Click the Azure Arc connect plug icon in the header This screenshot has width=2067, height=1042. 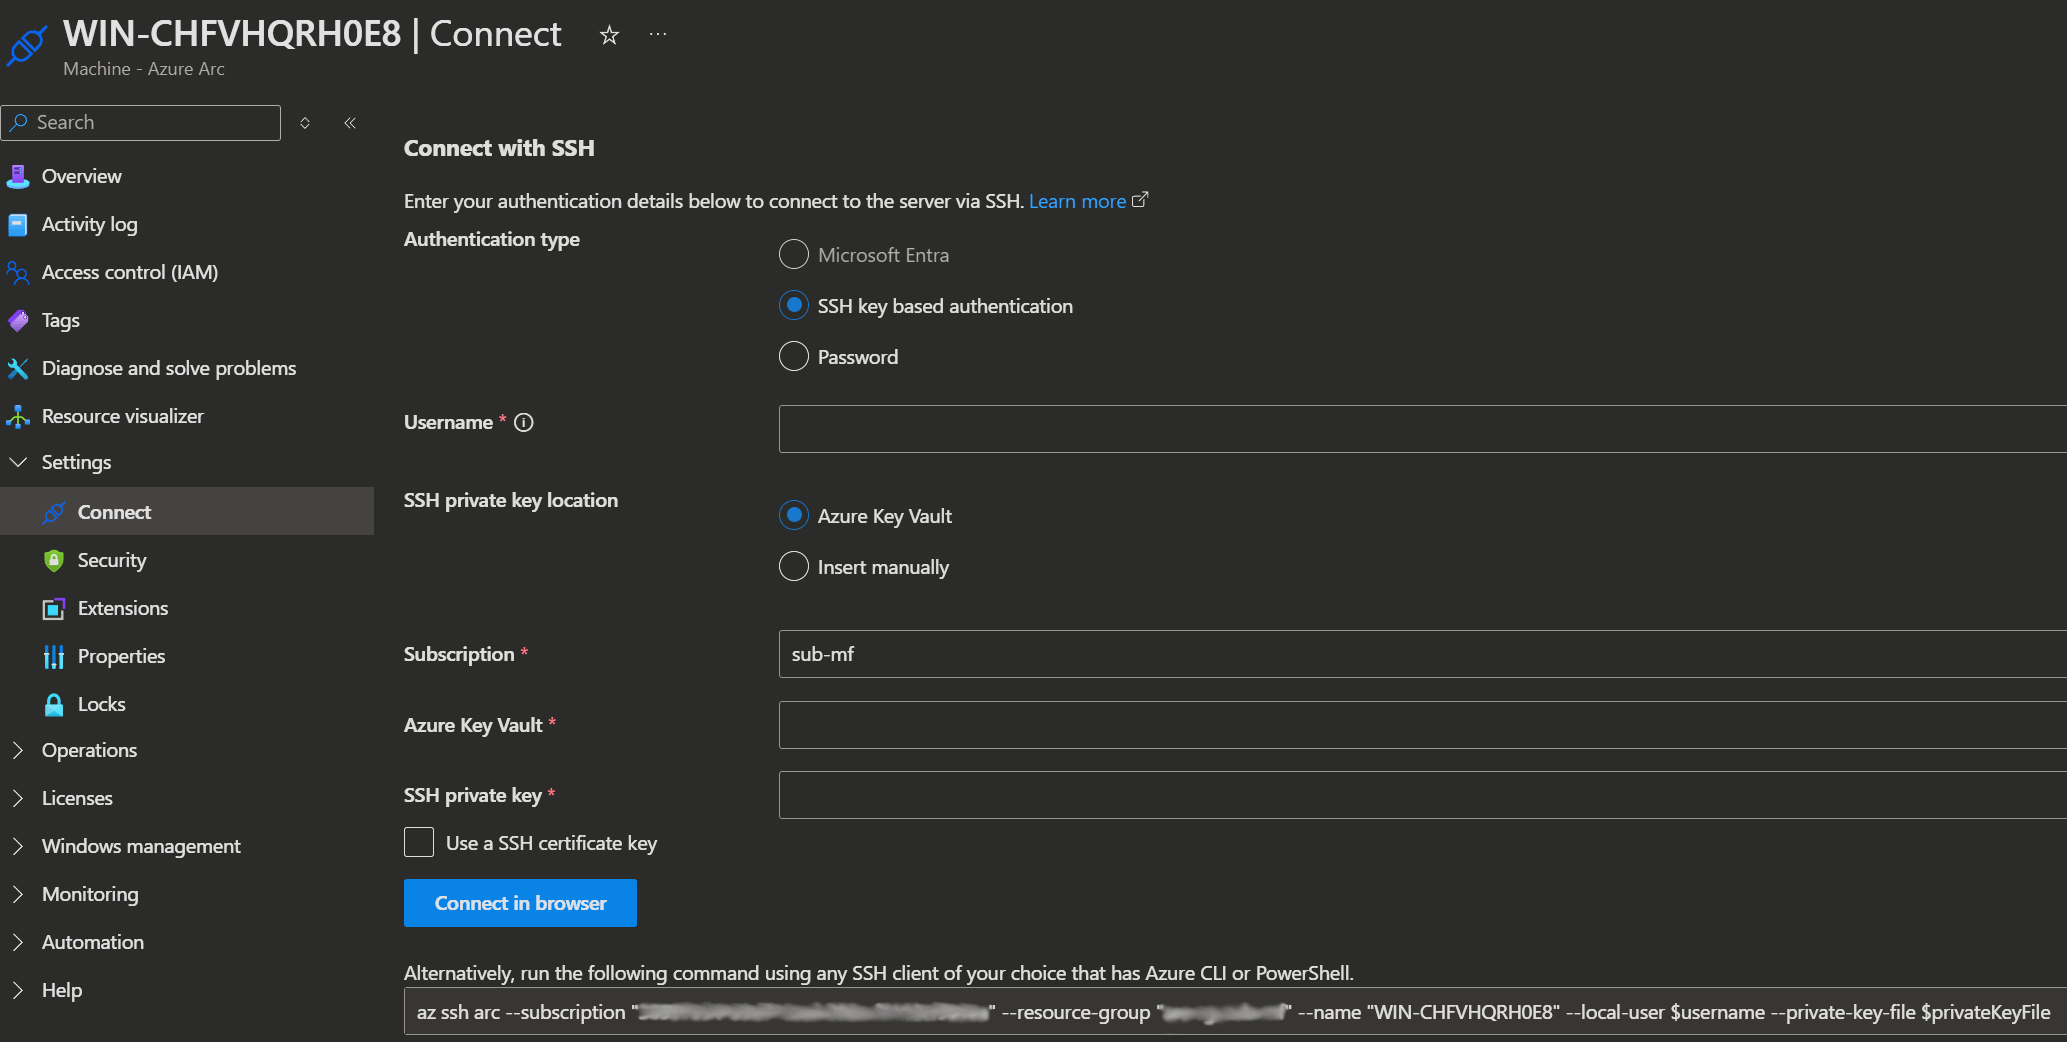point(27,45)
